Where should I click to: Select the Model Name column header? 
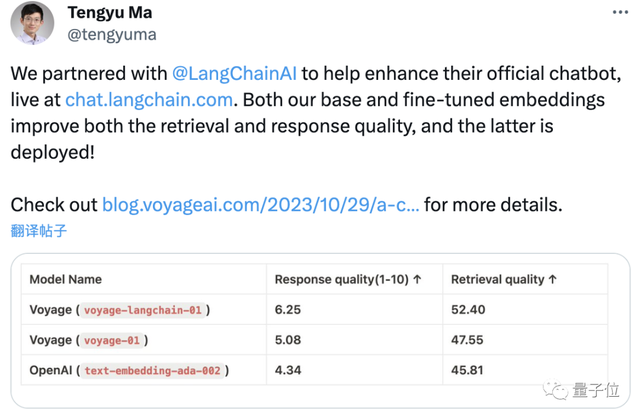click(65, 280)
